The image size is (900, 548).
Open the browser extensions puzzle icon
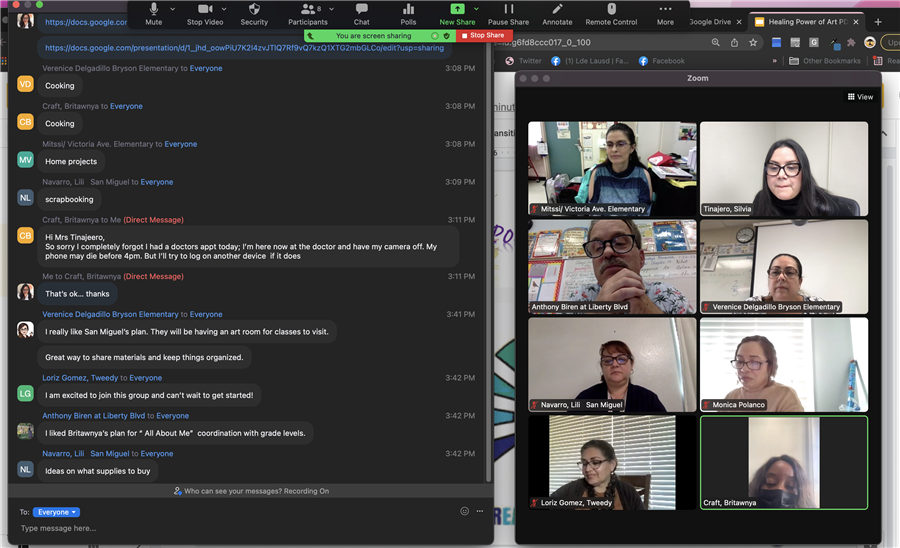(x=851, y=42)
